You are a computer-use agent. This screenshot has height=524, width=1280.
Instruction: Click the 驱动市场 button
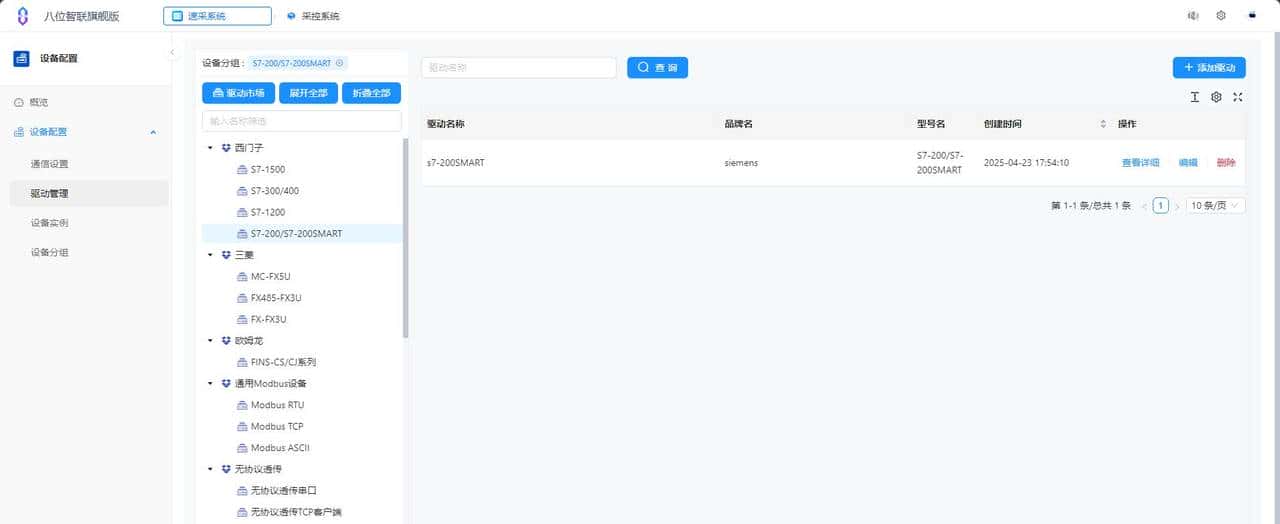click(238, 93)
